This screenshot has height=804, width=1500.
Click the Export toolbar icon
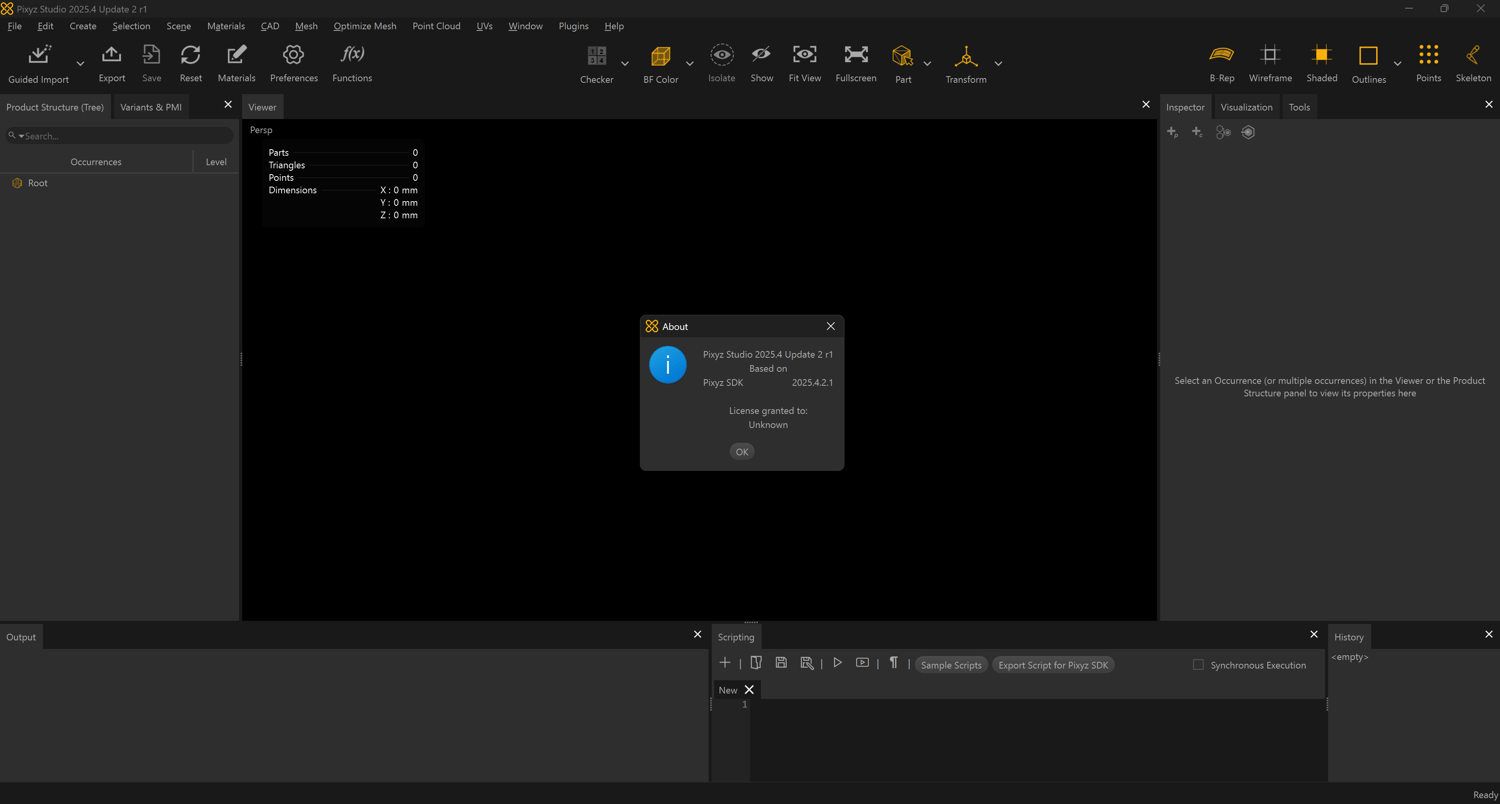pos(111,55)
